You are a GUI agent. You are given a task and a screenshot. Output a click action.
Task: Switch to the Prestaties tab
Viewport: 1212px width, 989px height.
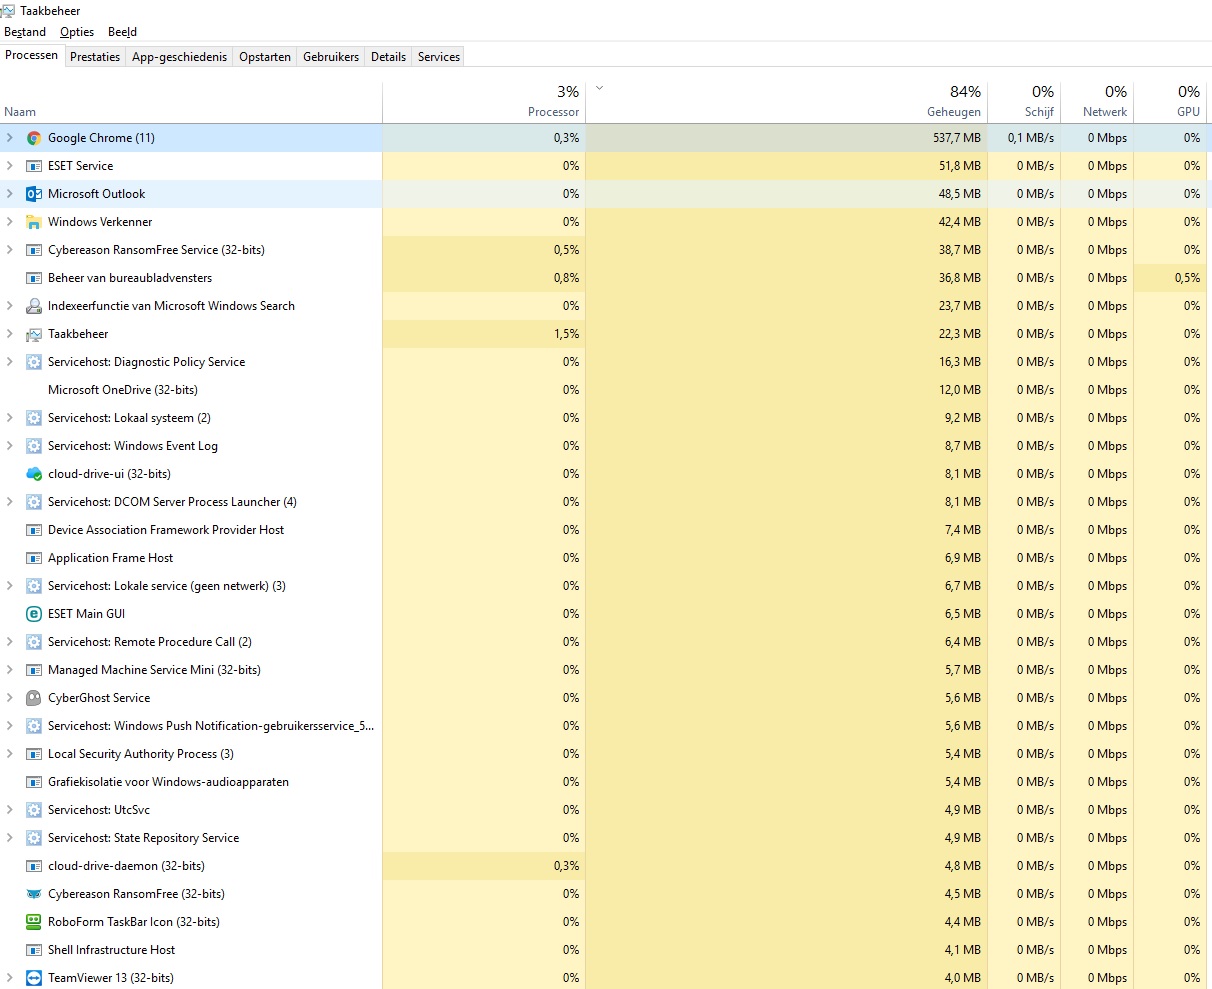click(x=95, y=57)
